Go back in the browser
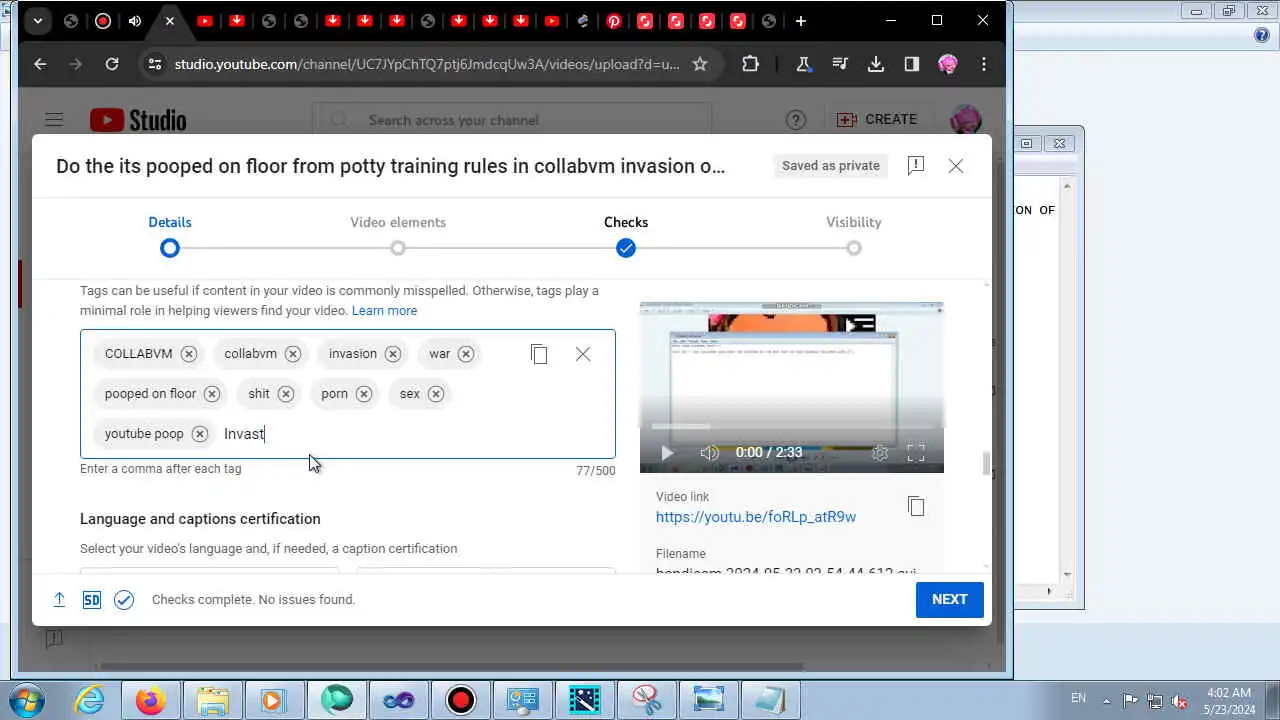Screen dimensions: 1280x720 40,64
